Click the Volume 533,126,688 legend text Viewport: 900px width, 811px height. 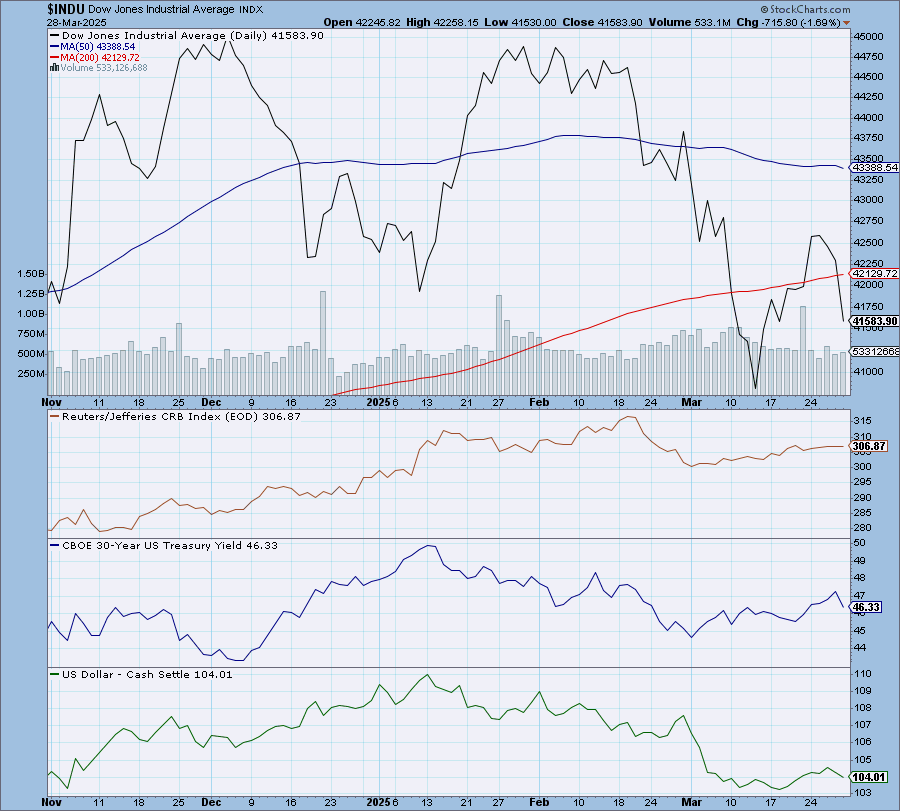(104, 68)
